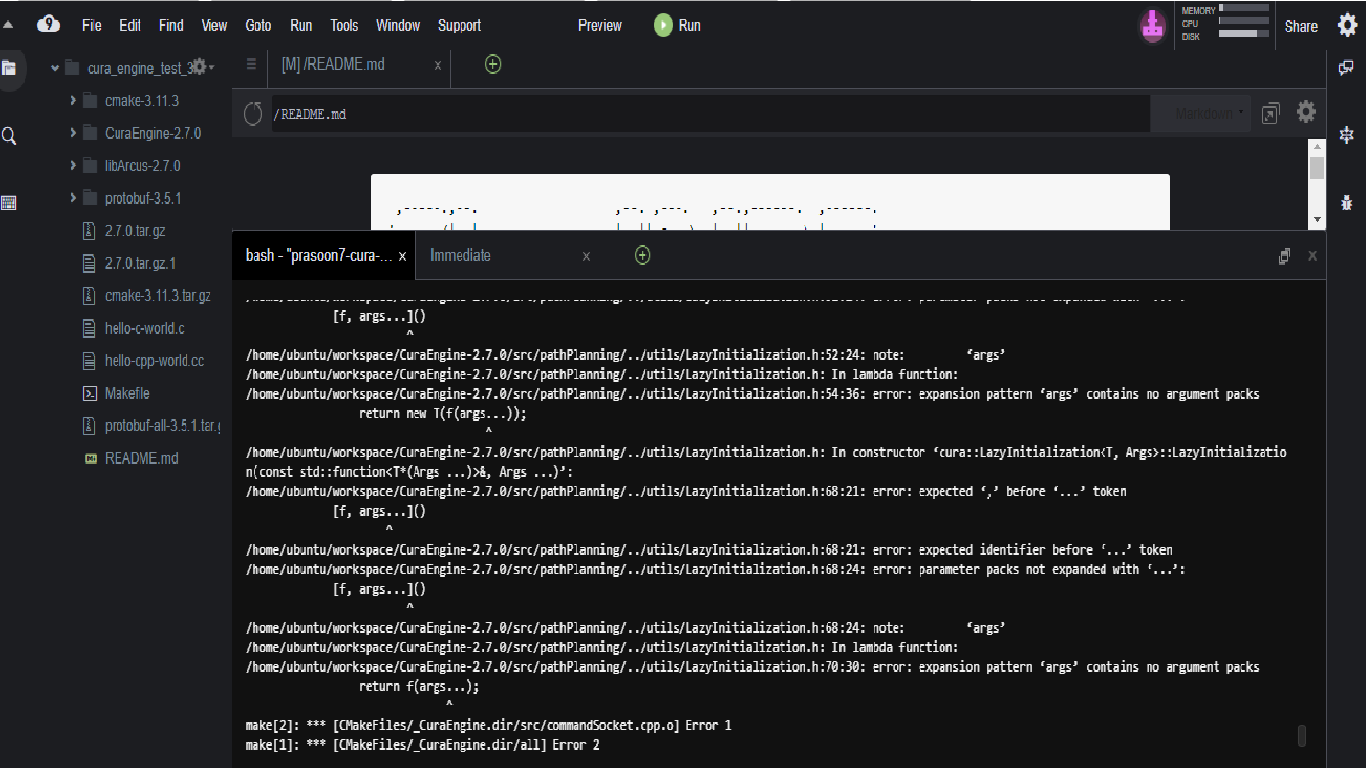This screenshot has height=768, width=1366.
Task: Click the Cloud9 logo icon
Action: 48,25
